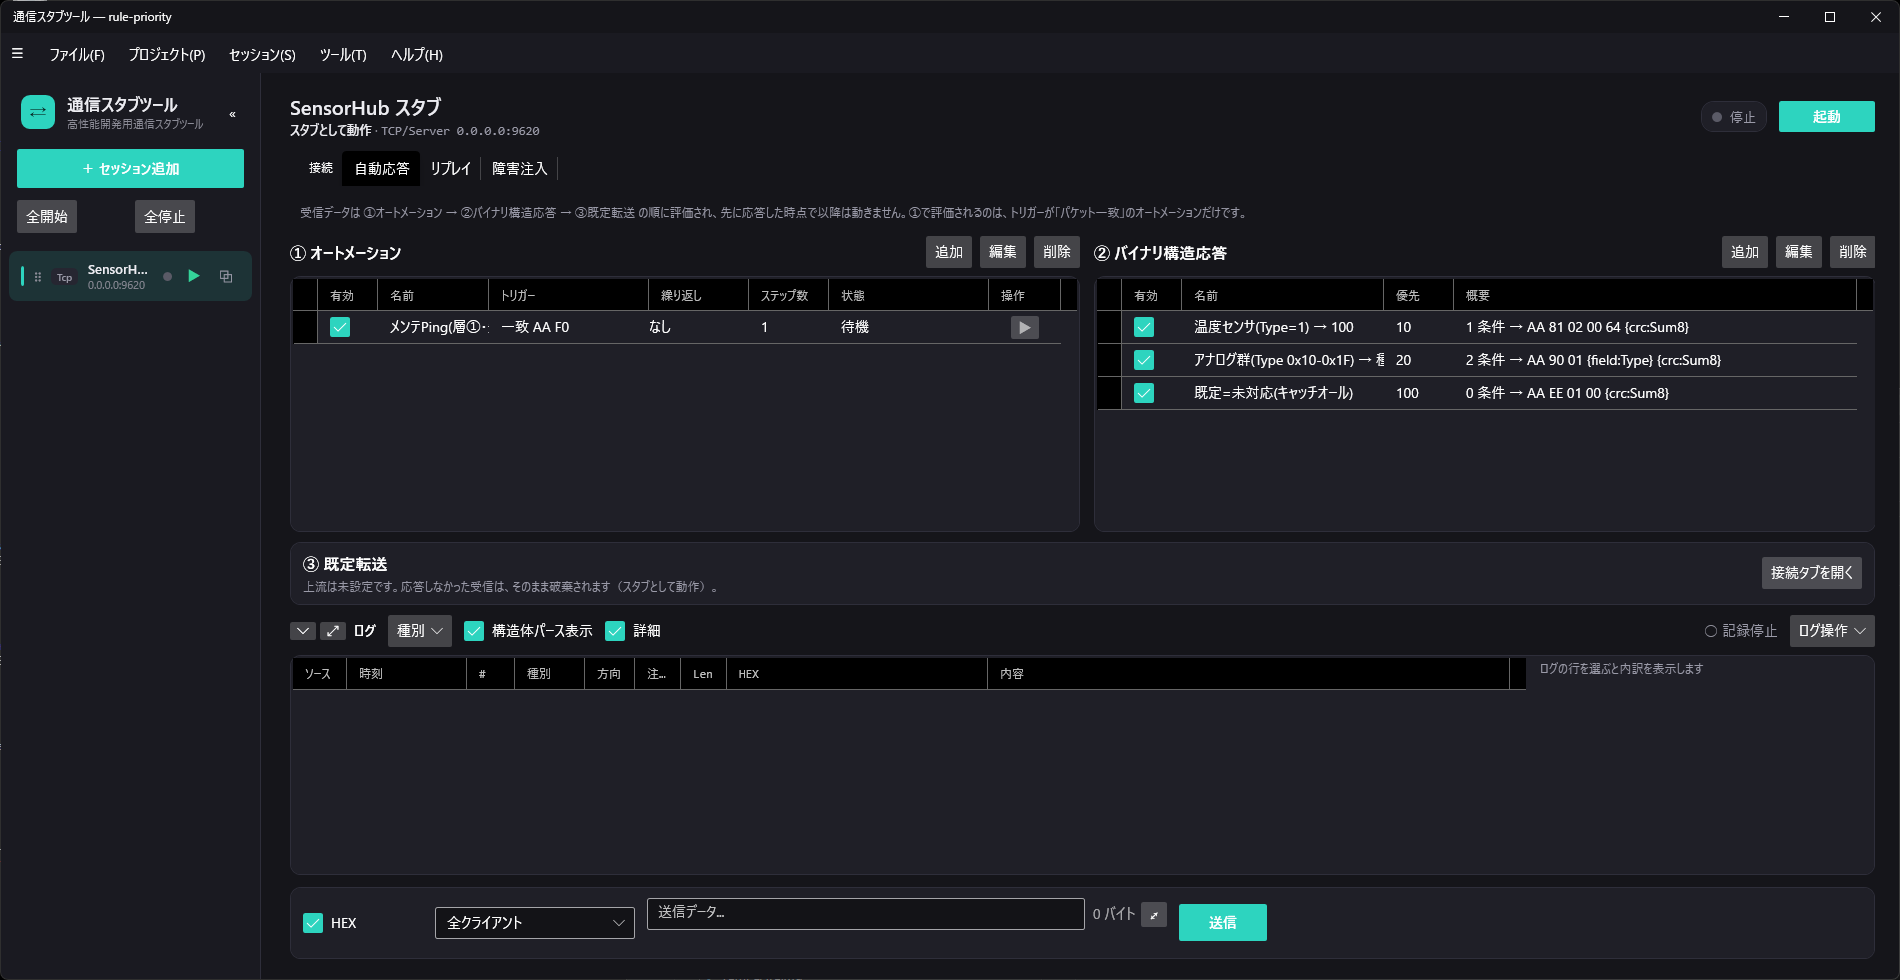Open the セッション(S) menu
Viewport: 1900px width, 980px height.
pos(262,55)
